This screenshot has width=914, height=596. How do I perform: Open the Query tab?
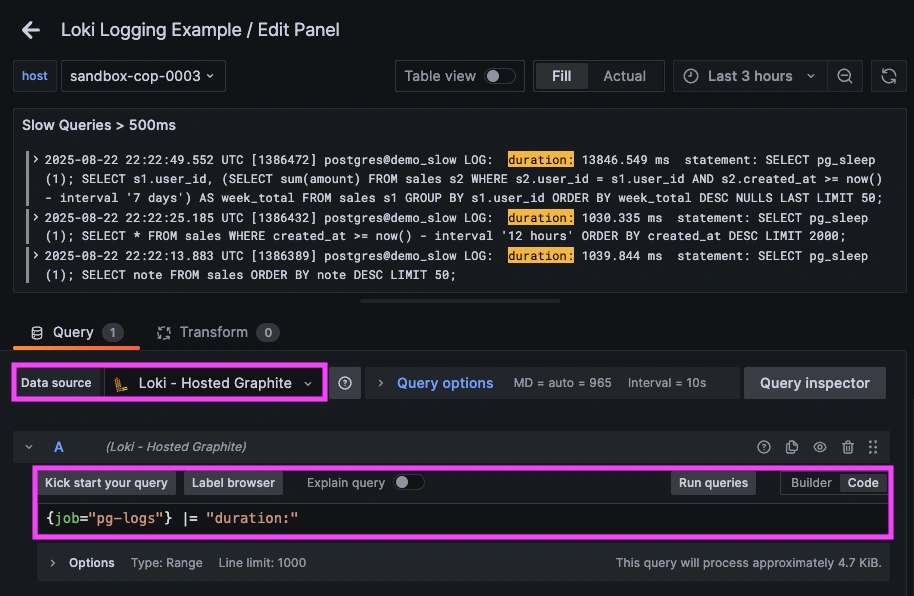(76, 332)
